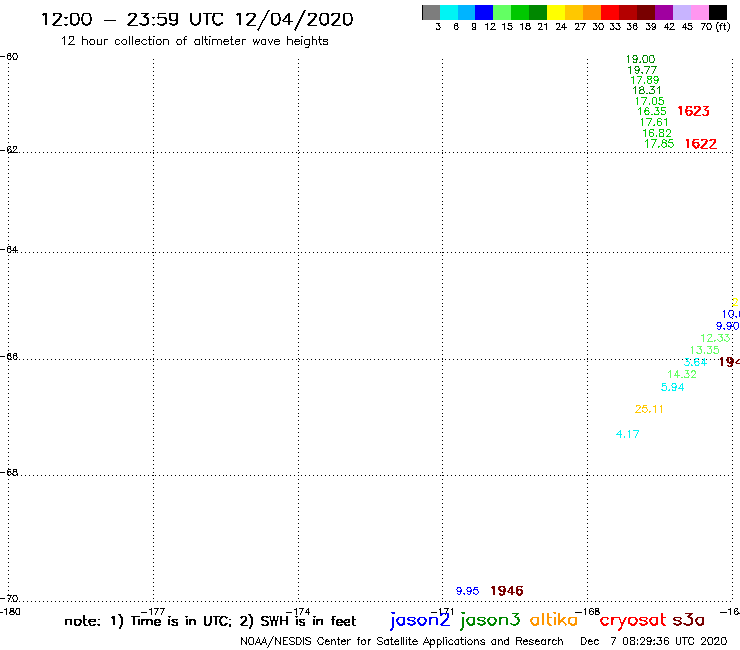Select the jason2 satellite label

tap(420, 620)
